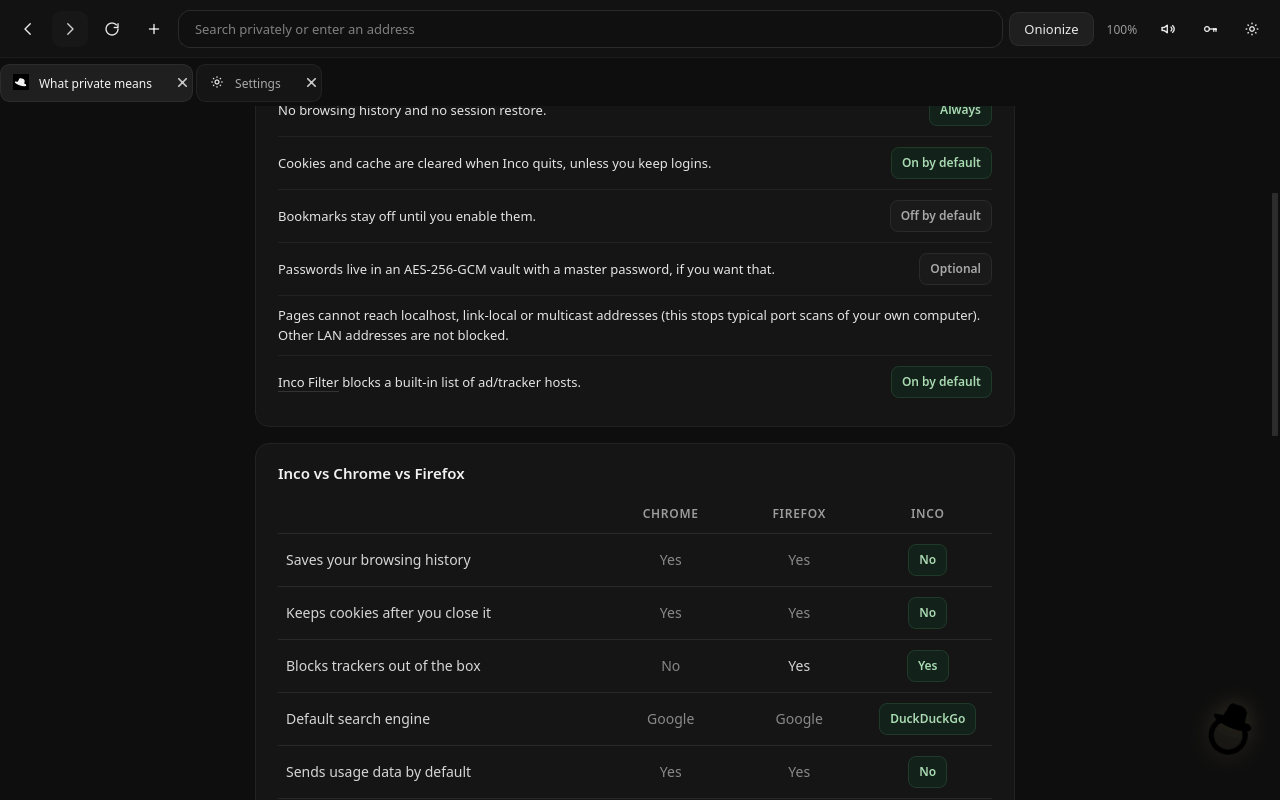Click the 'Optional' badge for passwords vault
This screenshot has height=800, width=1280.
pos(955,269)
